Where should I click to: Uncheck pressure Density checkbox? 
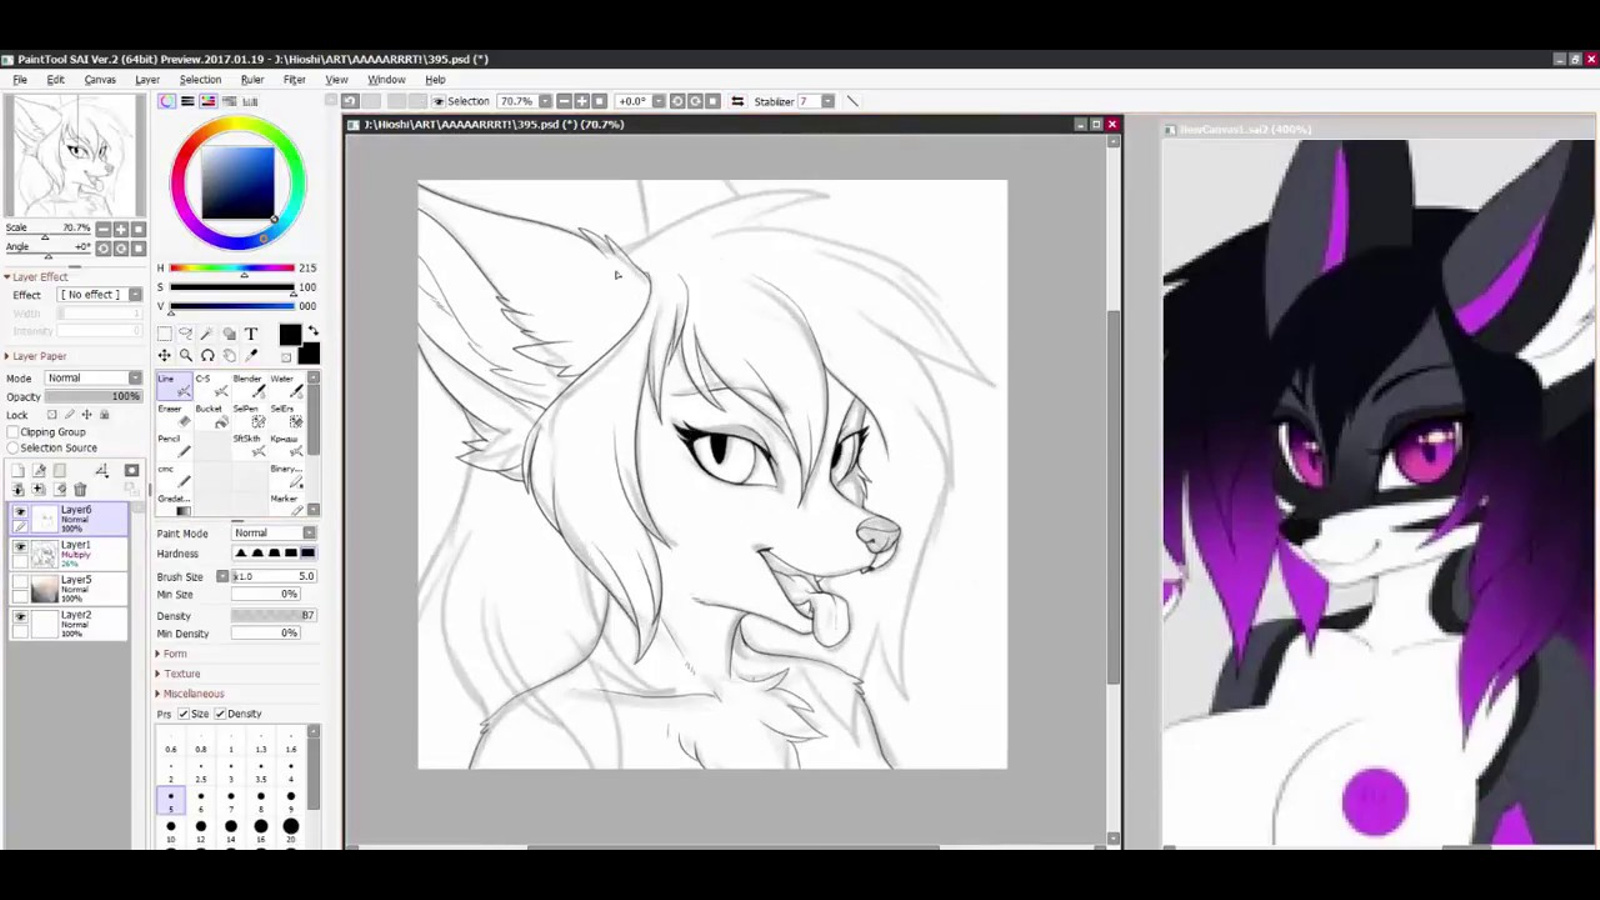pyautogui.click(x=221, y=714)
